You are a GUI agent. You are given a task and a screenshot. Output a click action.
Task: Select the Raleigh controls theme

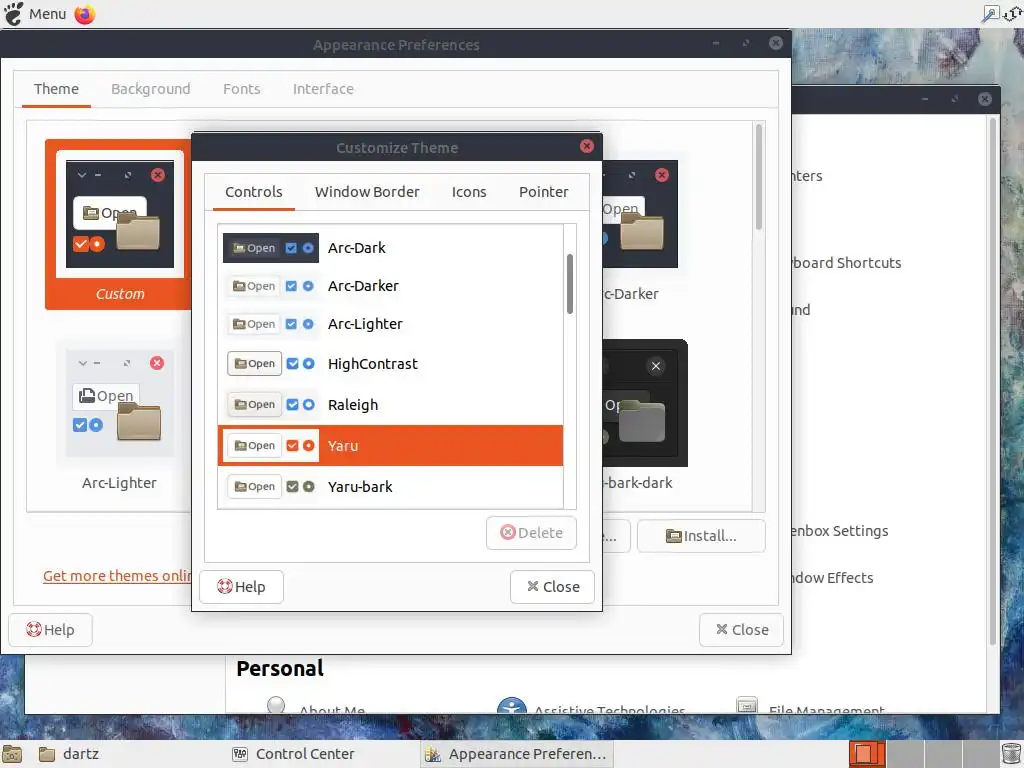click(x=391, y=405)
